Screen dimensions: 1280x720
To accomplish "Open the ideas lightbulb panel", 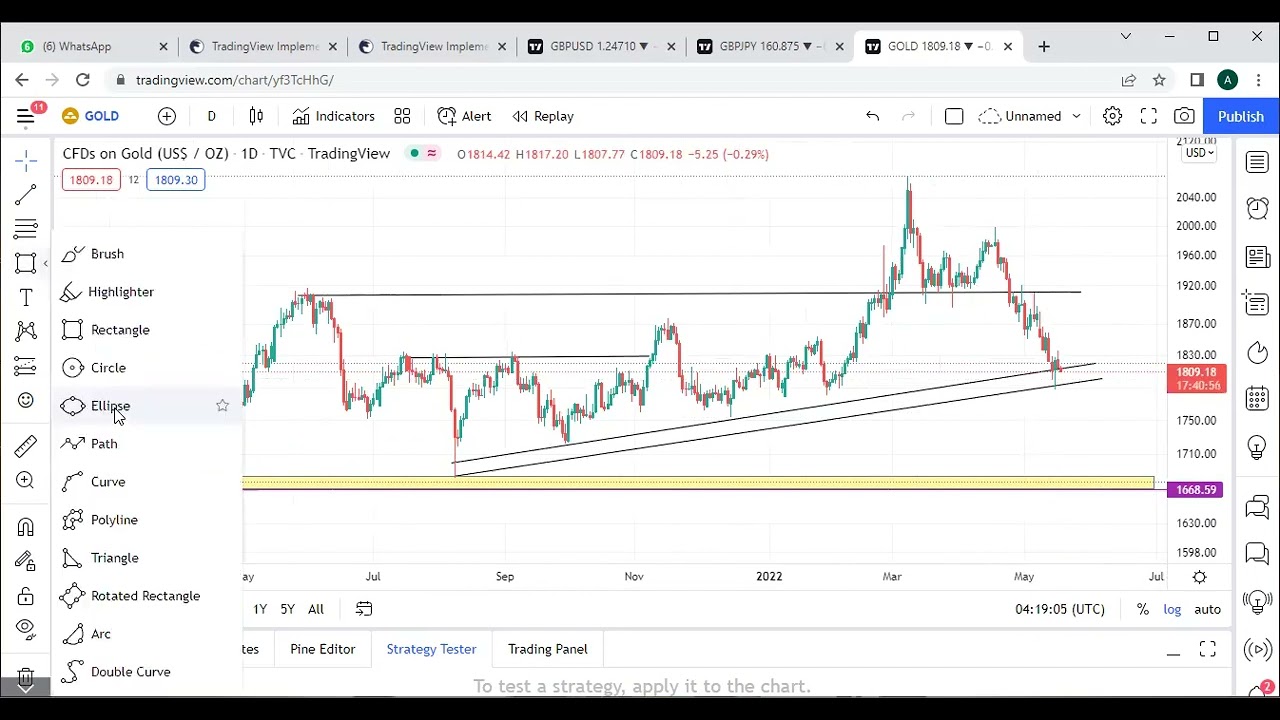I will pyautogui.click(x=1257, y=447).
